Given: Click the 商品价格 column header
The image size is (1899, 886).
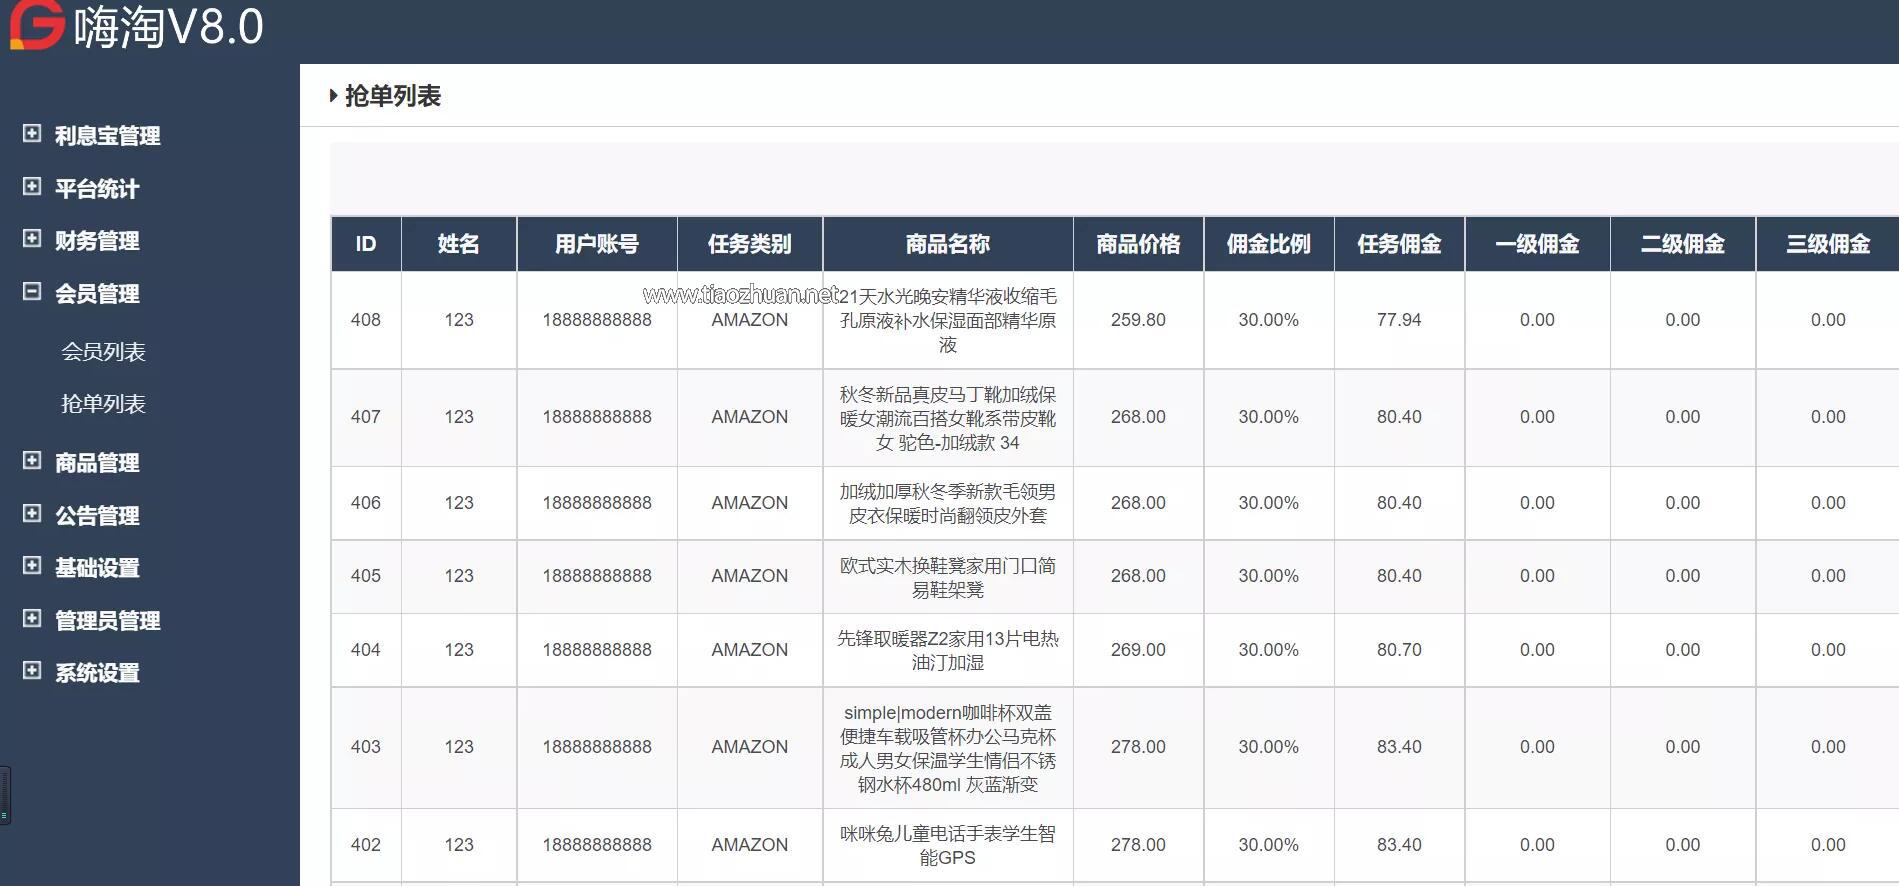Looking at the screenshot, I should [1138, 244].
